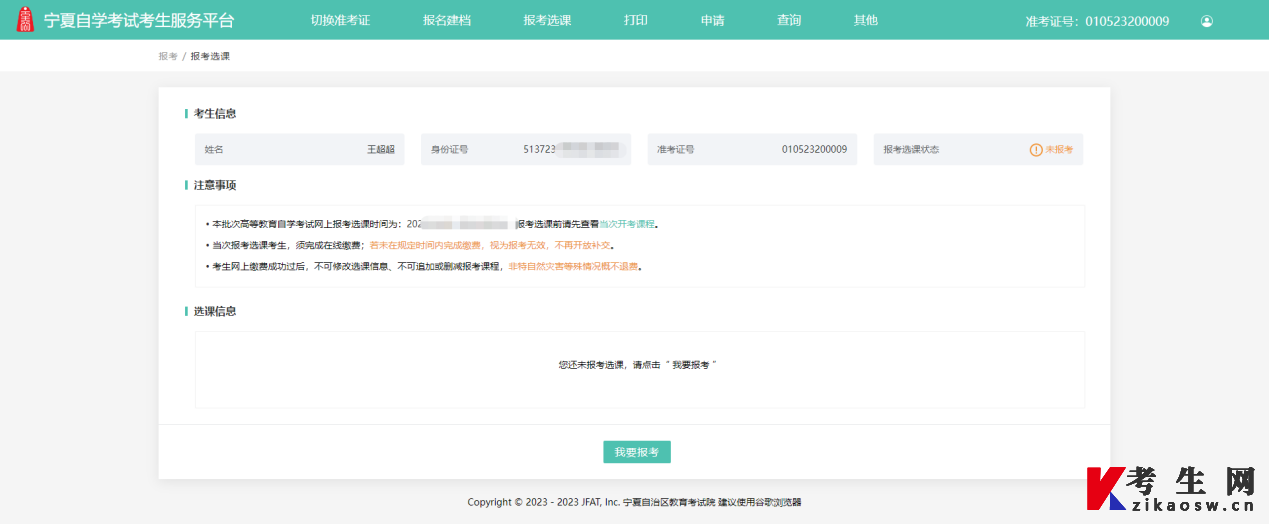Open the 其他 menu

[866, 20]
